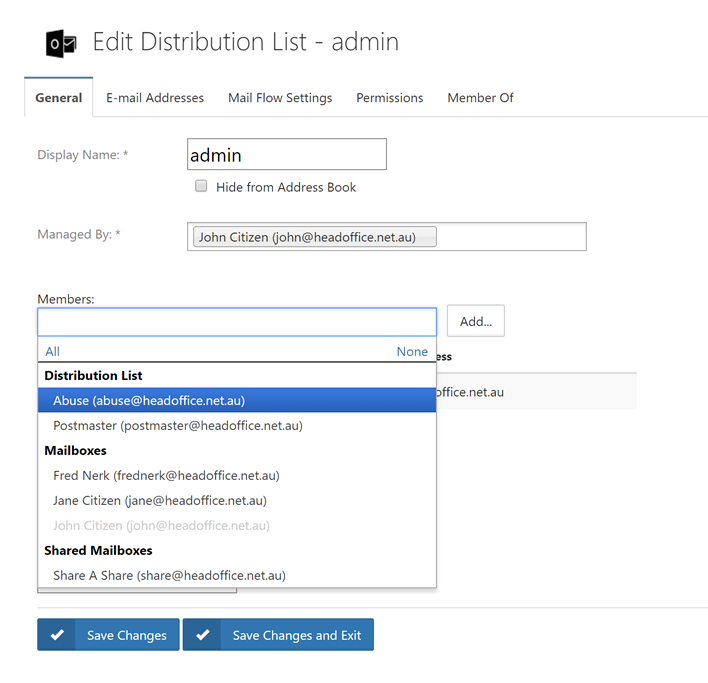Click the Managed By: label
The height and width of the screenshot is (683, 708).
coord(79,234)
